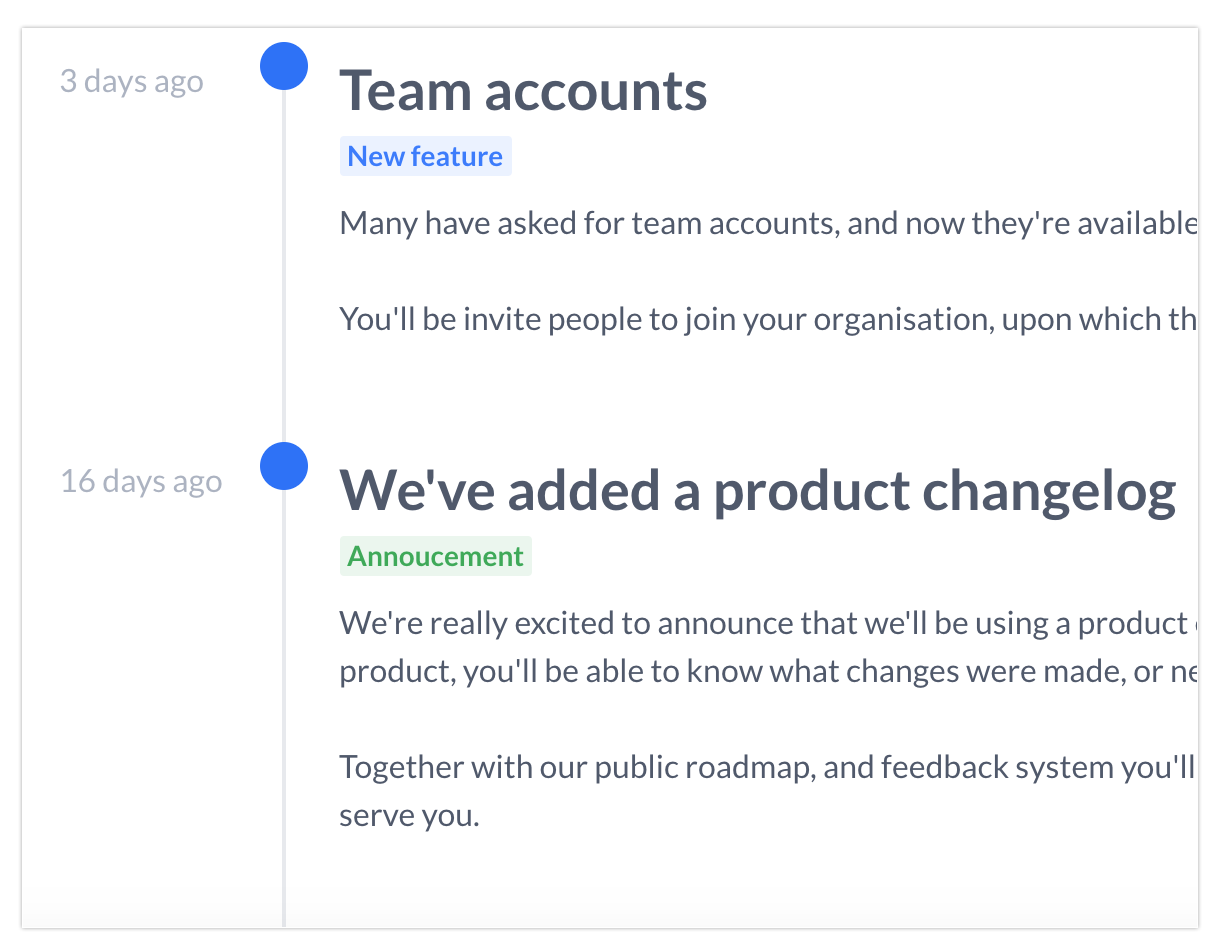Click the blue timeline dot beside Team accounts
This screenshot has height=947, width=1215.
pyautogui.click(x=284, y=66)
